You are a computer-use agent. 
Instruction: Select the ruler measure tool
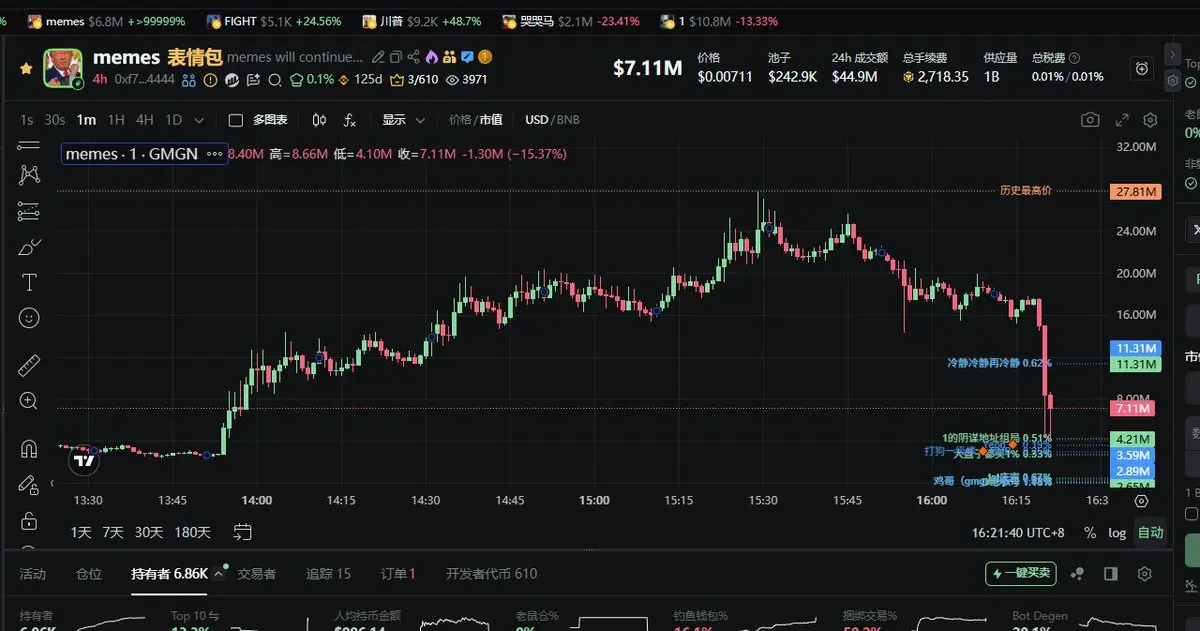[x=29, y=365]
